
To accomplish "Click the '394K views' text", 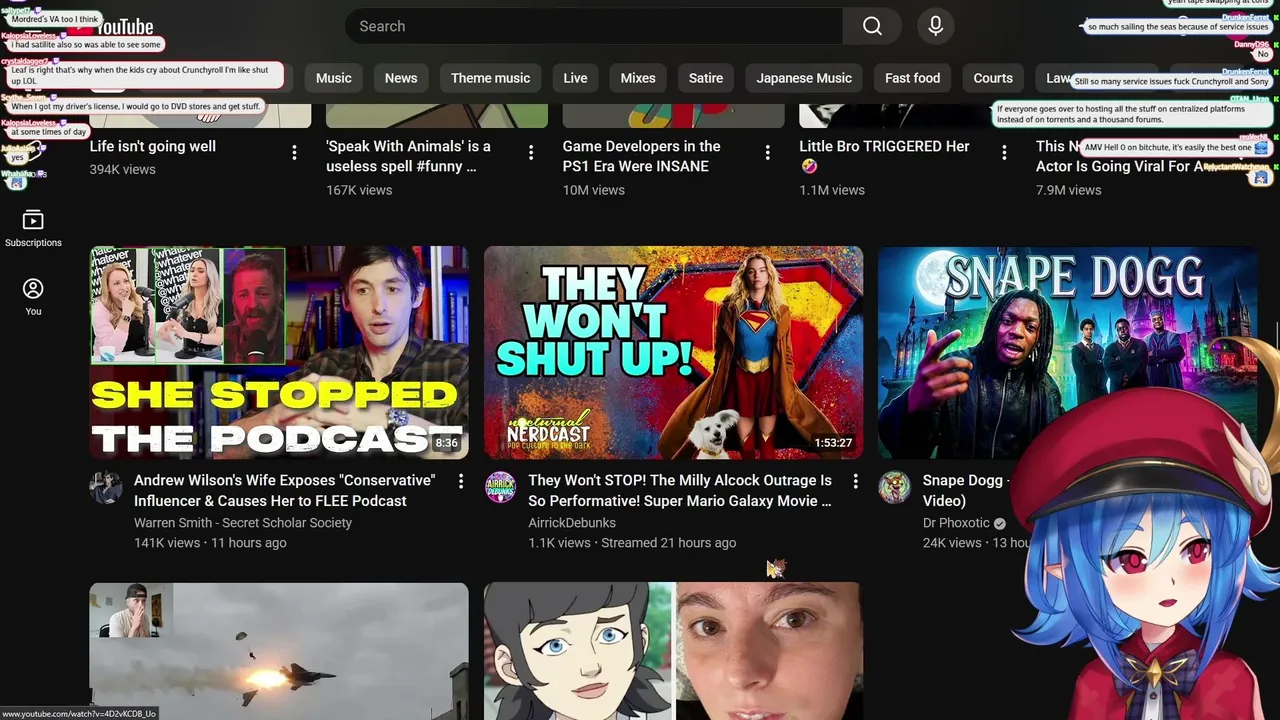I will (123, 169).
